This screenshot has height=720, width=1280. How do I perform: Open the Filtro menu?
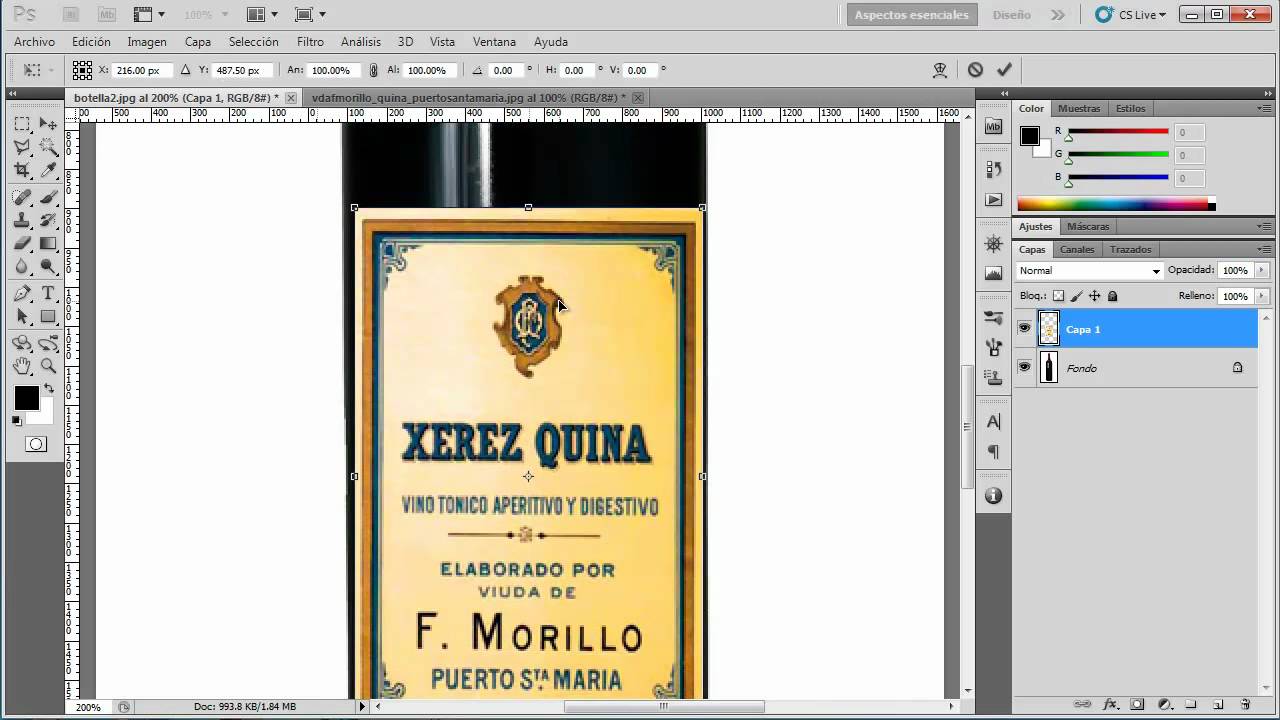pos(310,42)
